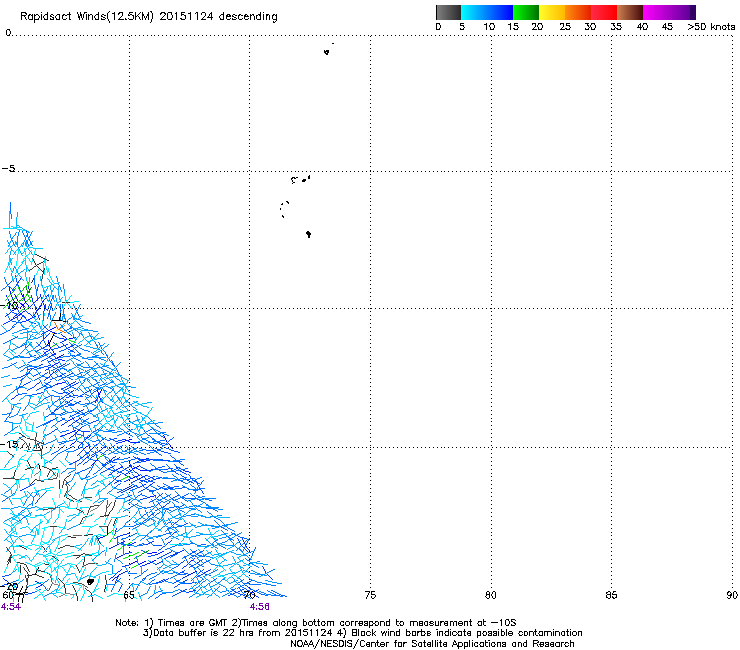
Task: Click the latitude label '-5'
Action: point(8,169)
